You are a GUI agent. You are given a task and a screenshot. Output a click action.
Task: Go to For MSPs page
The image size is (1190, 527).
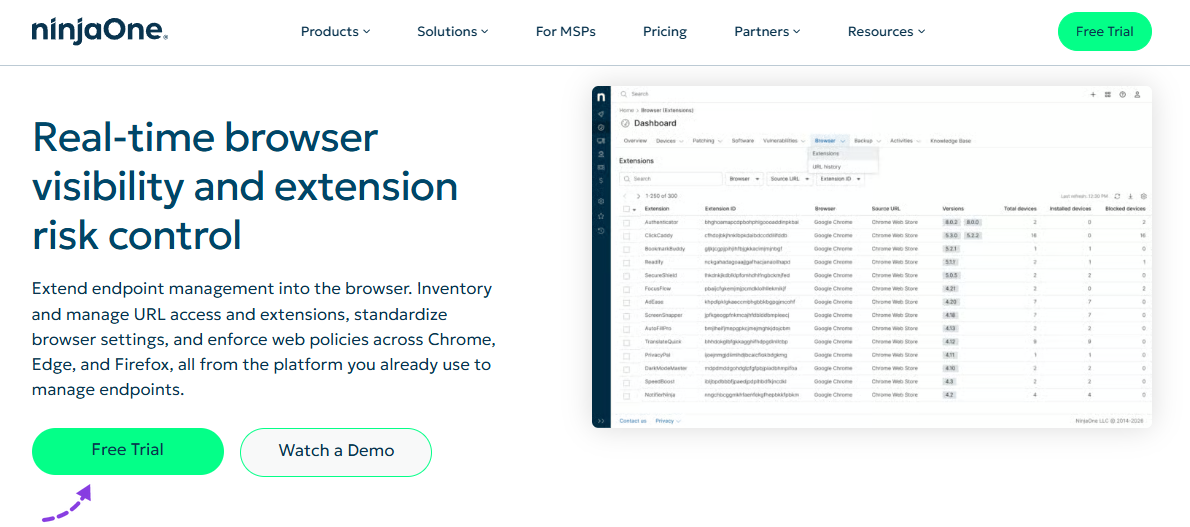click(565, 32)
